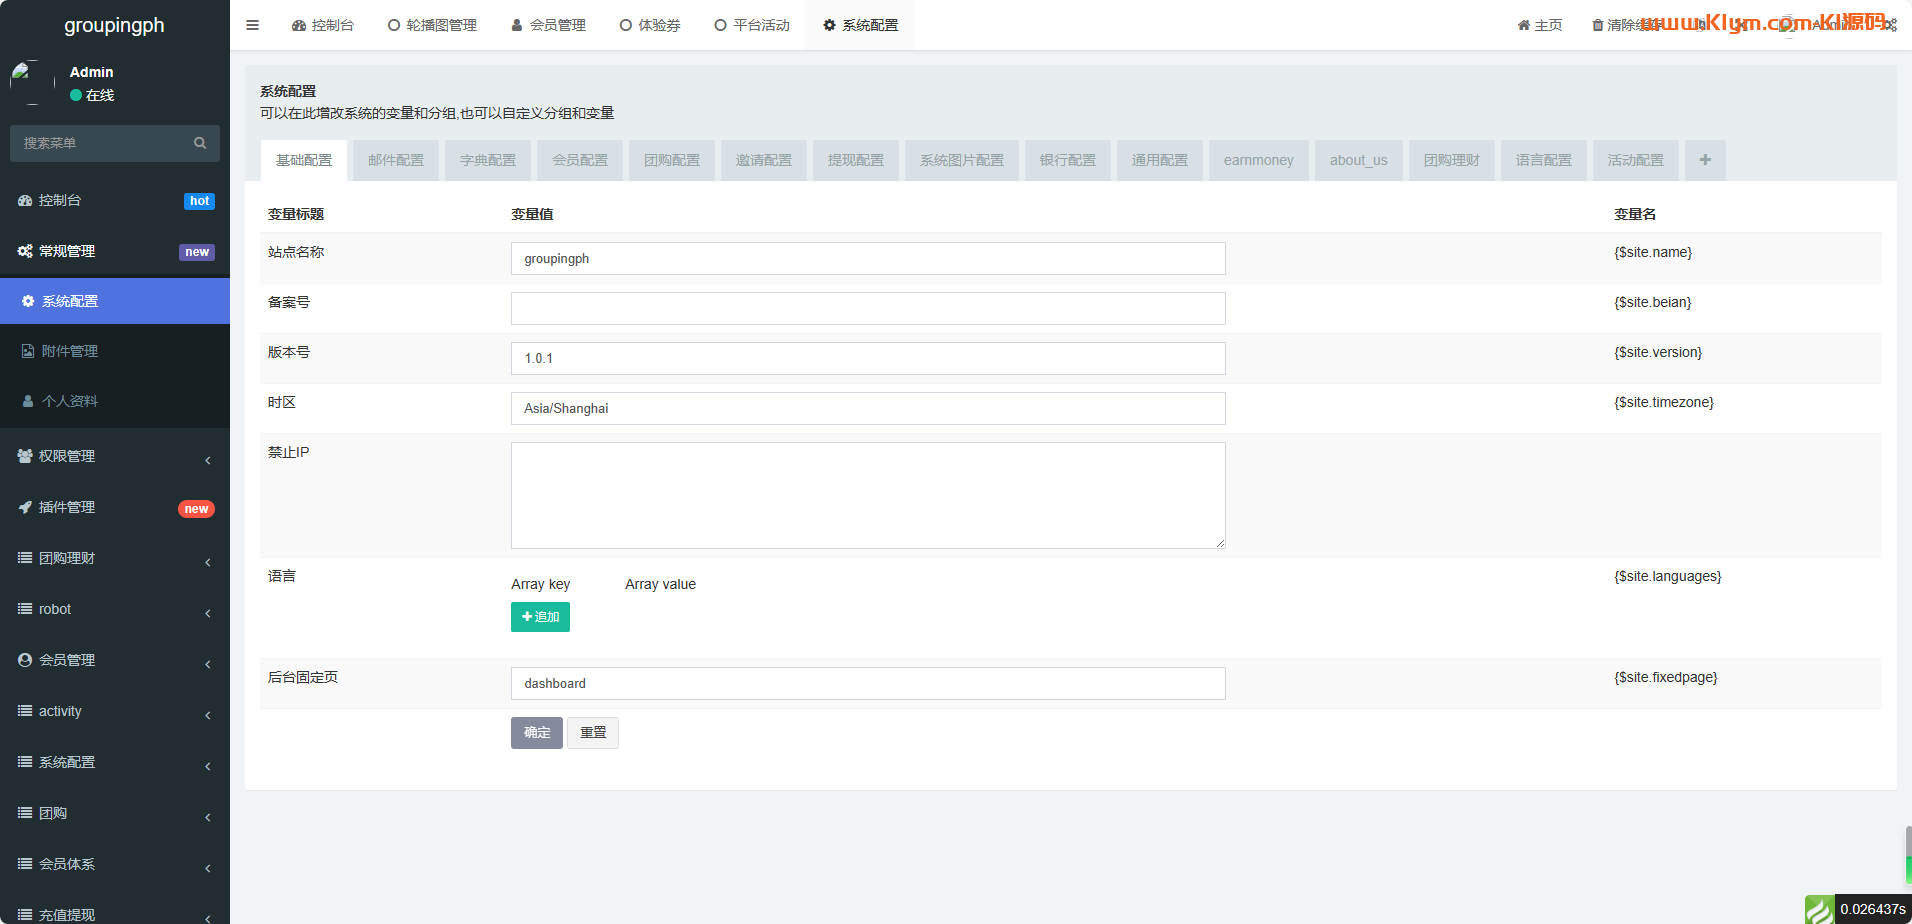The height and width of the screenshot is (924, 1912).
Task: Click the list icon next to 团购理财
Action: point(25,558)
